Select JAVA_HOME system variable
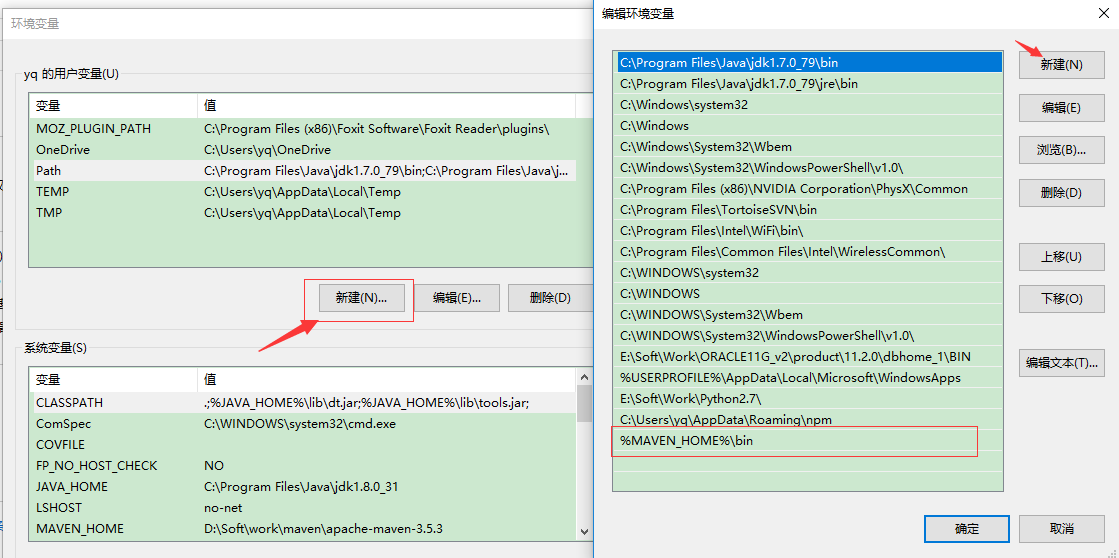1119x558 pixels. pos(303,487)
